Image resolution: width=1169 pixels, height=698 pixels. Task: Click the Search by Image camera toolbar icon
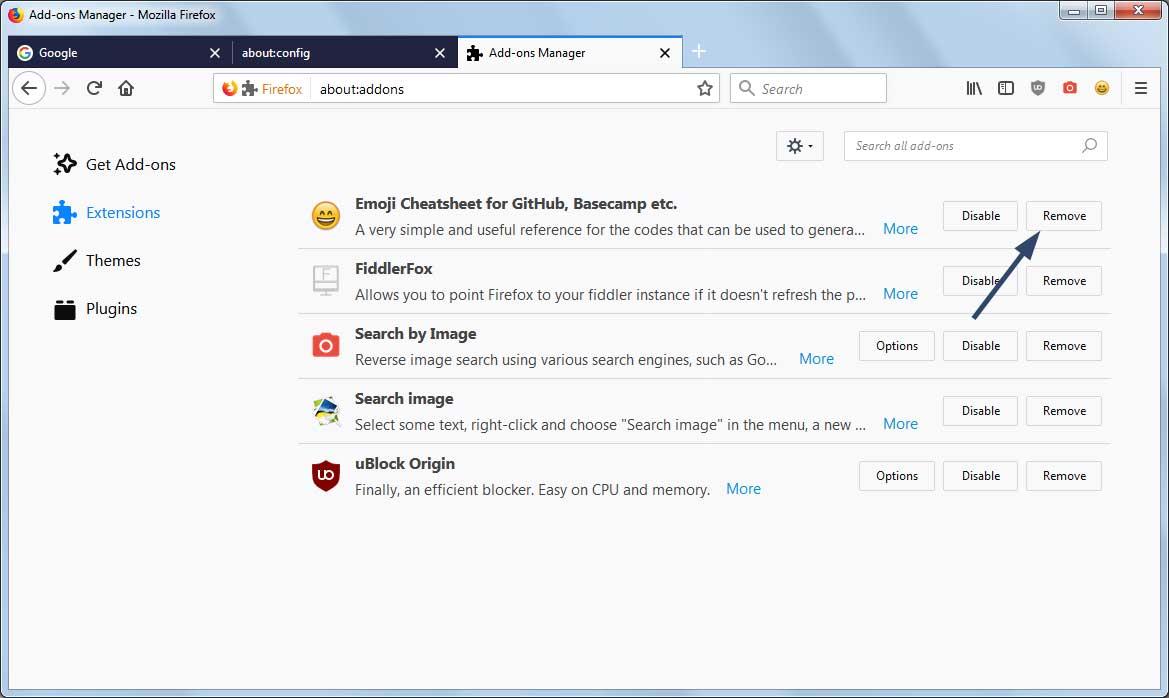1069,88
